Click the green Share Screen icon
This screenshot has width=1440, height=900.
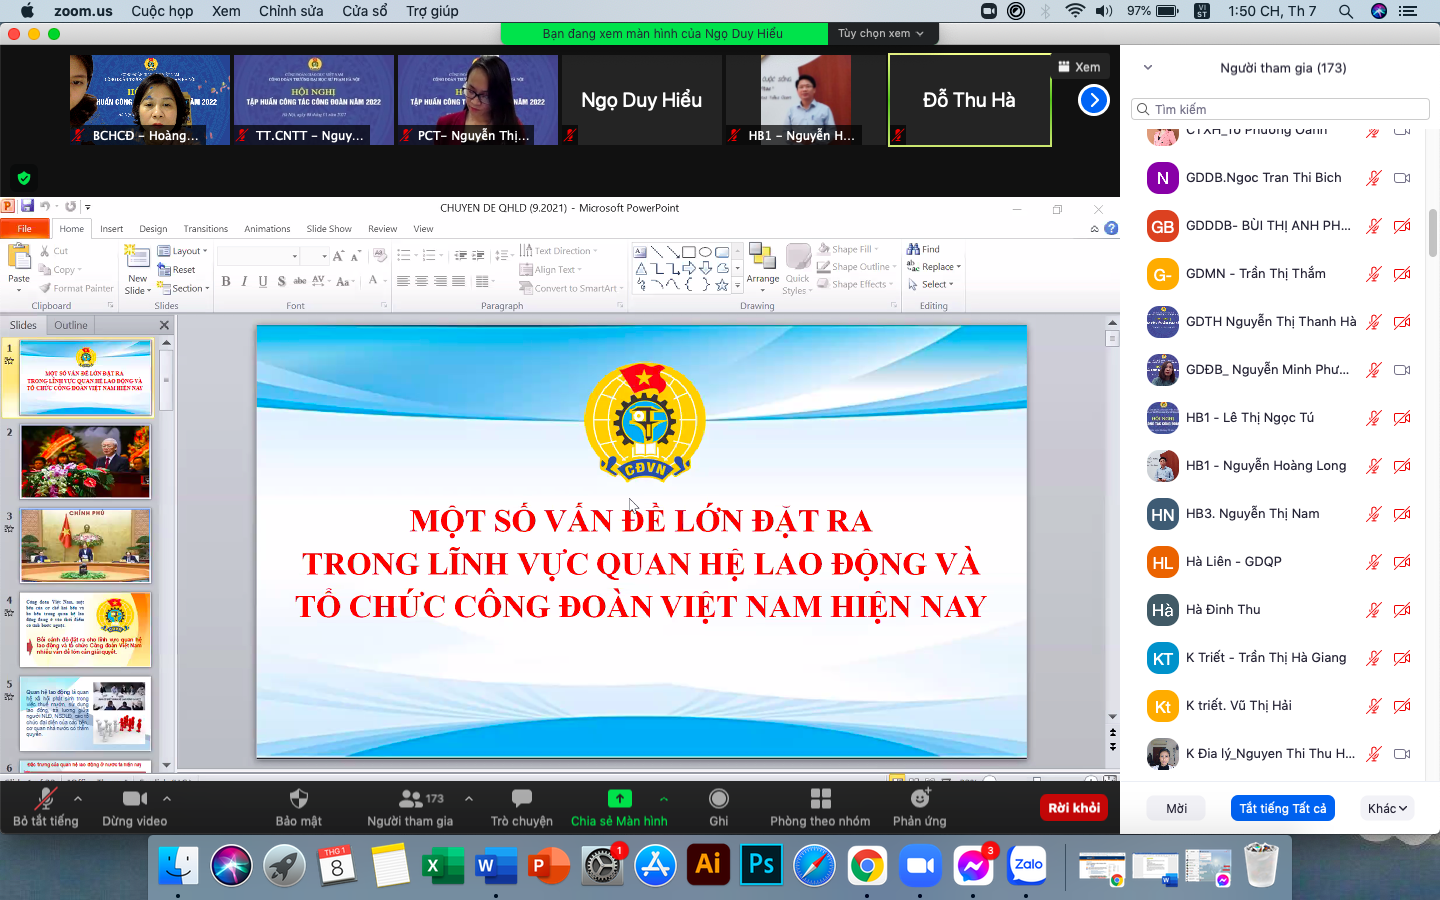pos(619,799)
